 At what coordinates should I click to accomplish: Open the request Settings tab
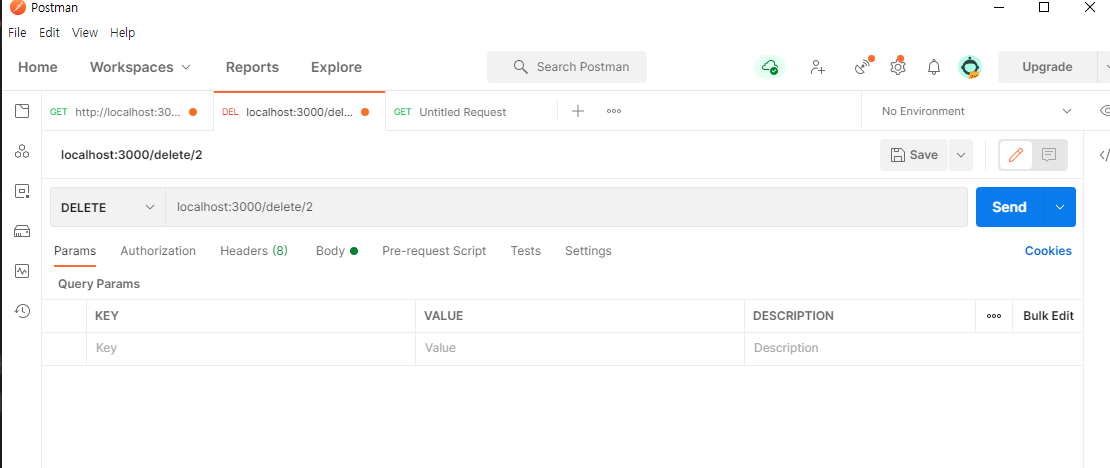coord(588,251)
